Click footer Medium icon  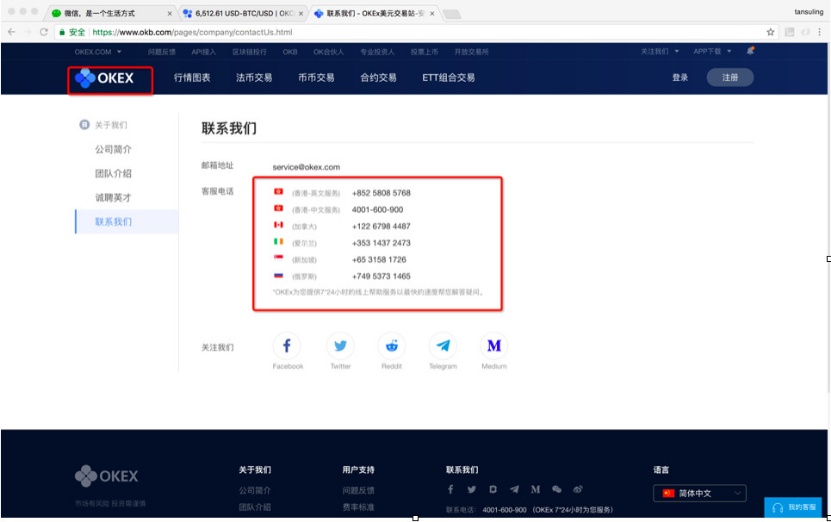pos(535,489)
